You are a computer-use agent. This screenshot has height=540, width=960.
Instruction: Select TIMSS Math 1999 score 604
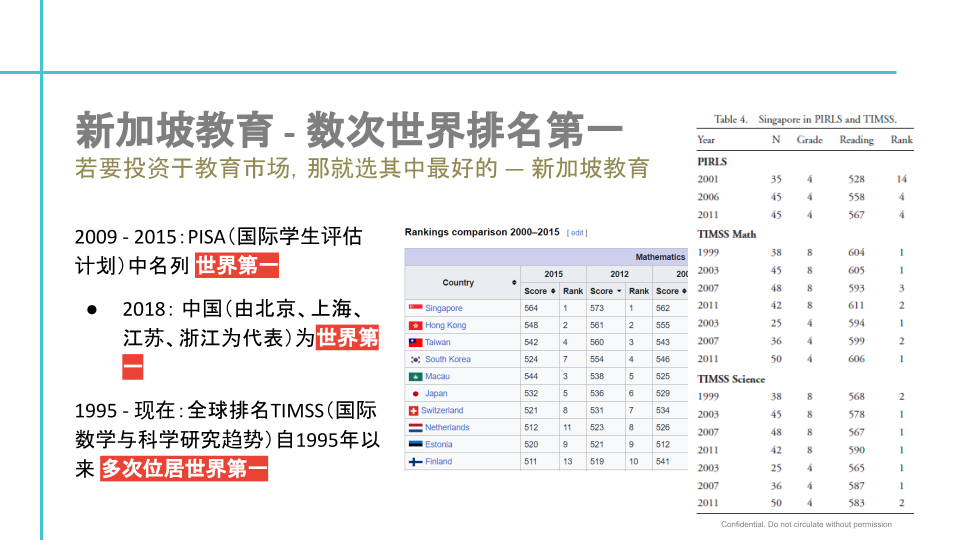click(857, 252)
